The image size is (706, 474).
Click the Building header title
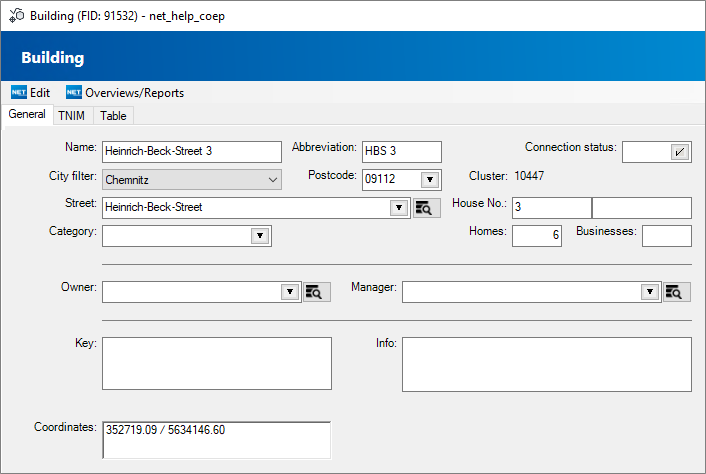53,58
